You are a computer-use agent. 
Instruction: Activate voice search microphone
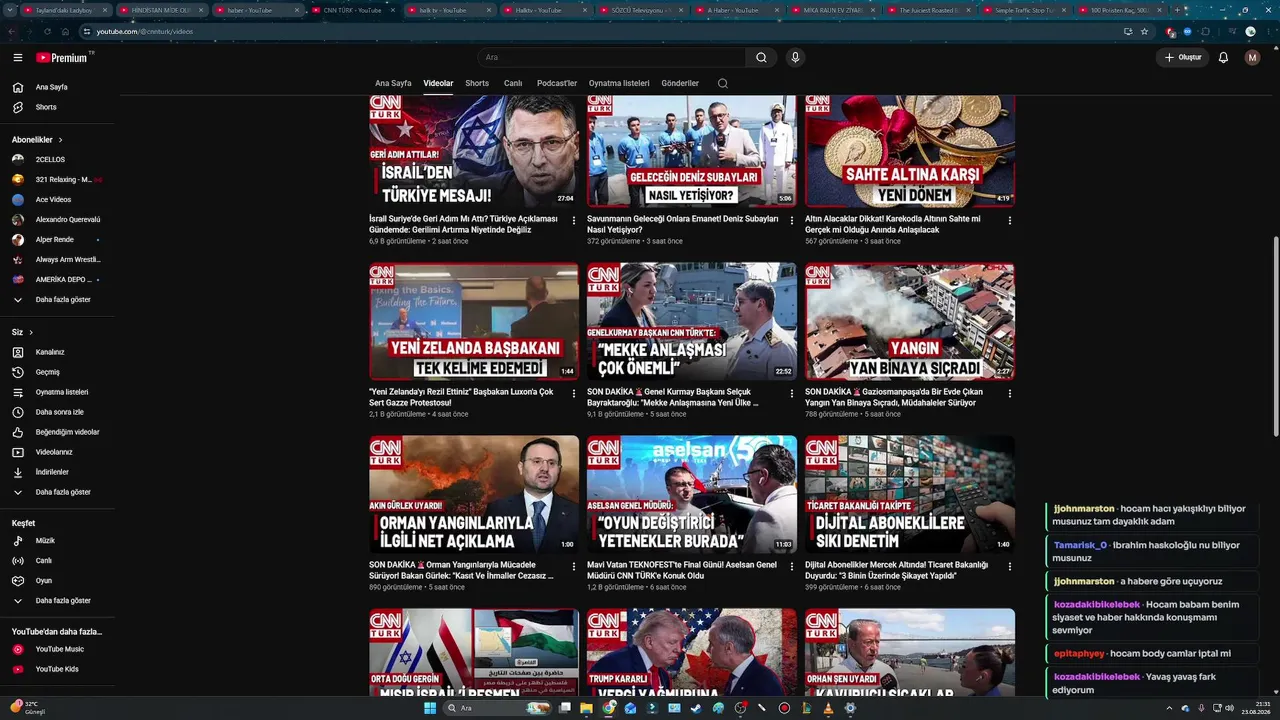795,58
